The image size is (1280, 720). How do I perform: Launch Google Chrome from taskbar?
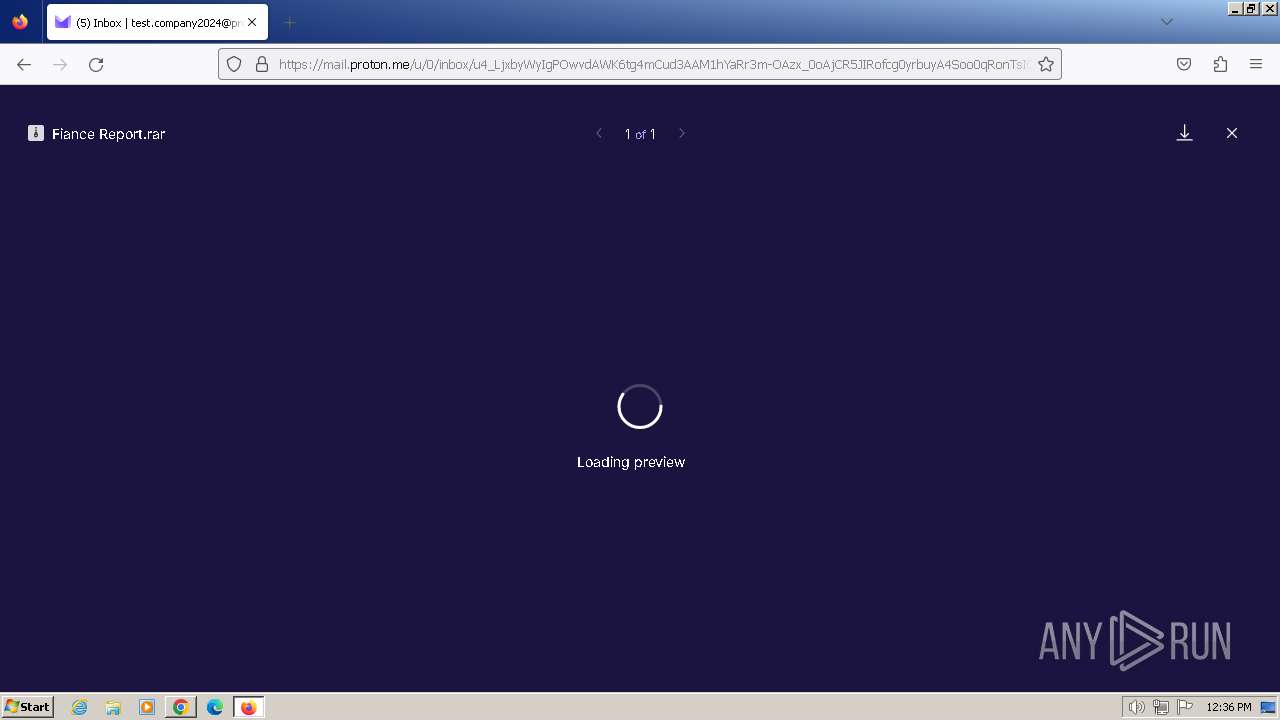pos(181,707)
